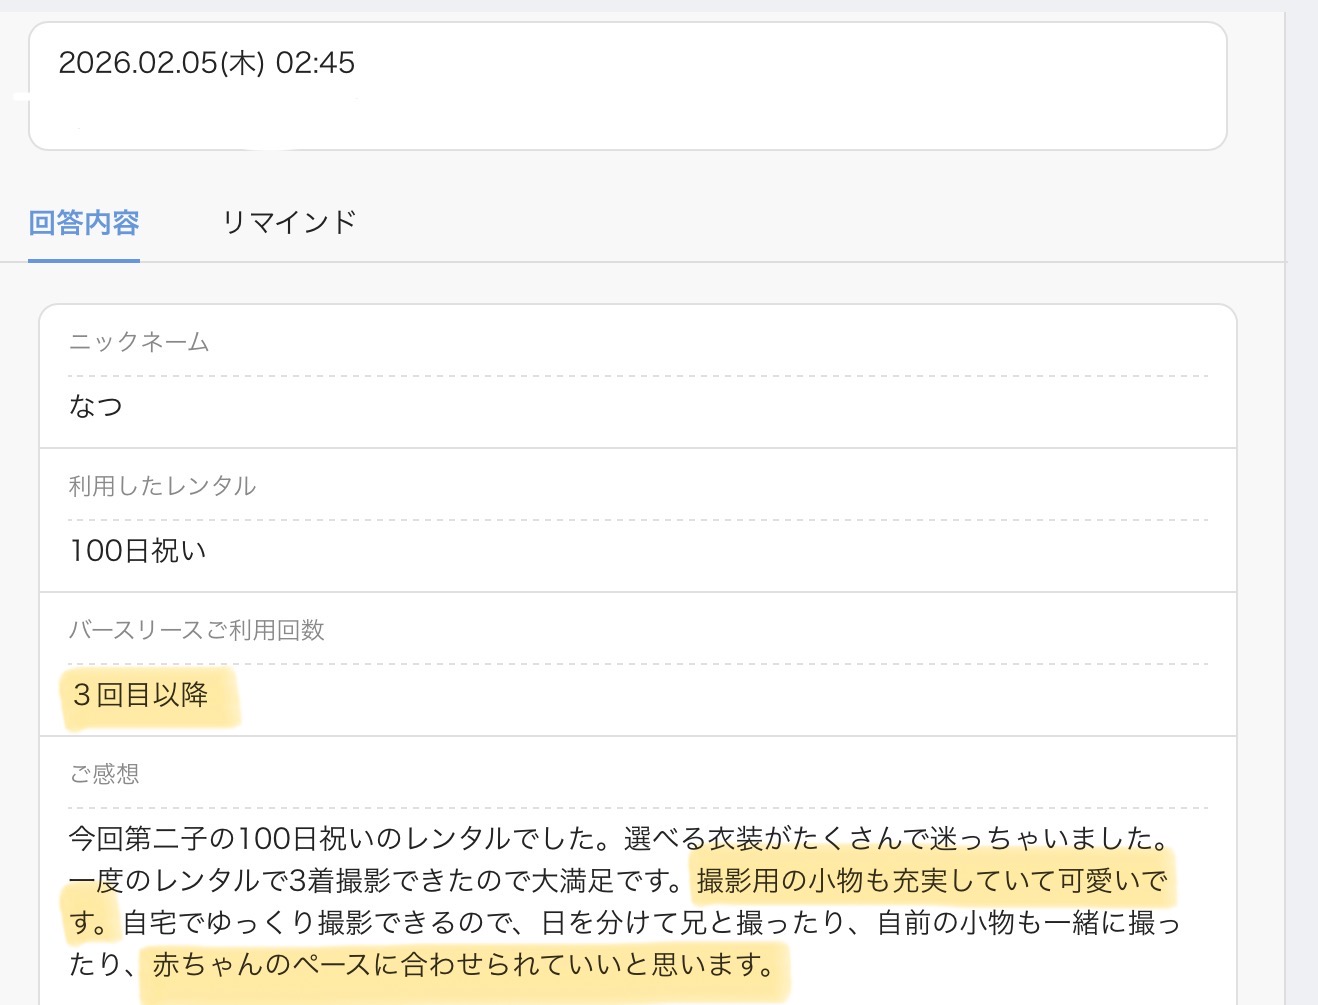Click highlighted text 撮影用の小物も充実していて可愛いで

click(x=931, y=880)
